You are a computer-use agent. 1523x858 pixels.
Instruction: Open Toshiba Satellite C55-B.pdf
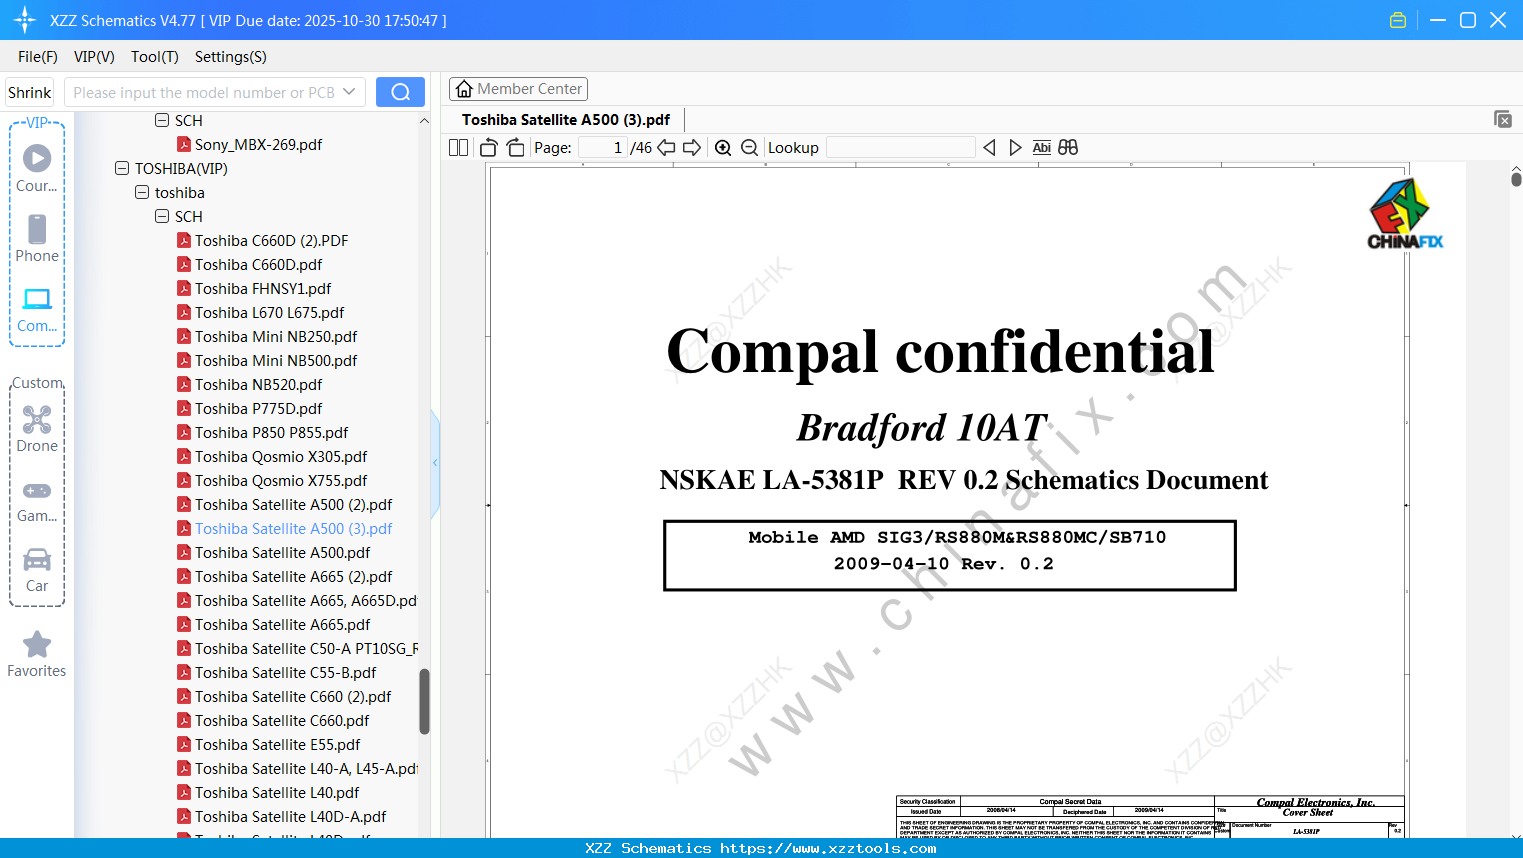click(x=285, y=672)
